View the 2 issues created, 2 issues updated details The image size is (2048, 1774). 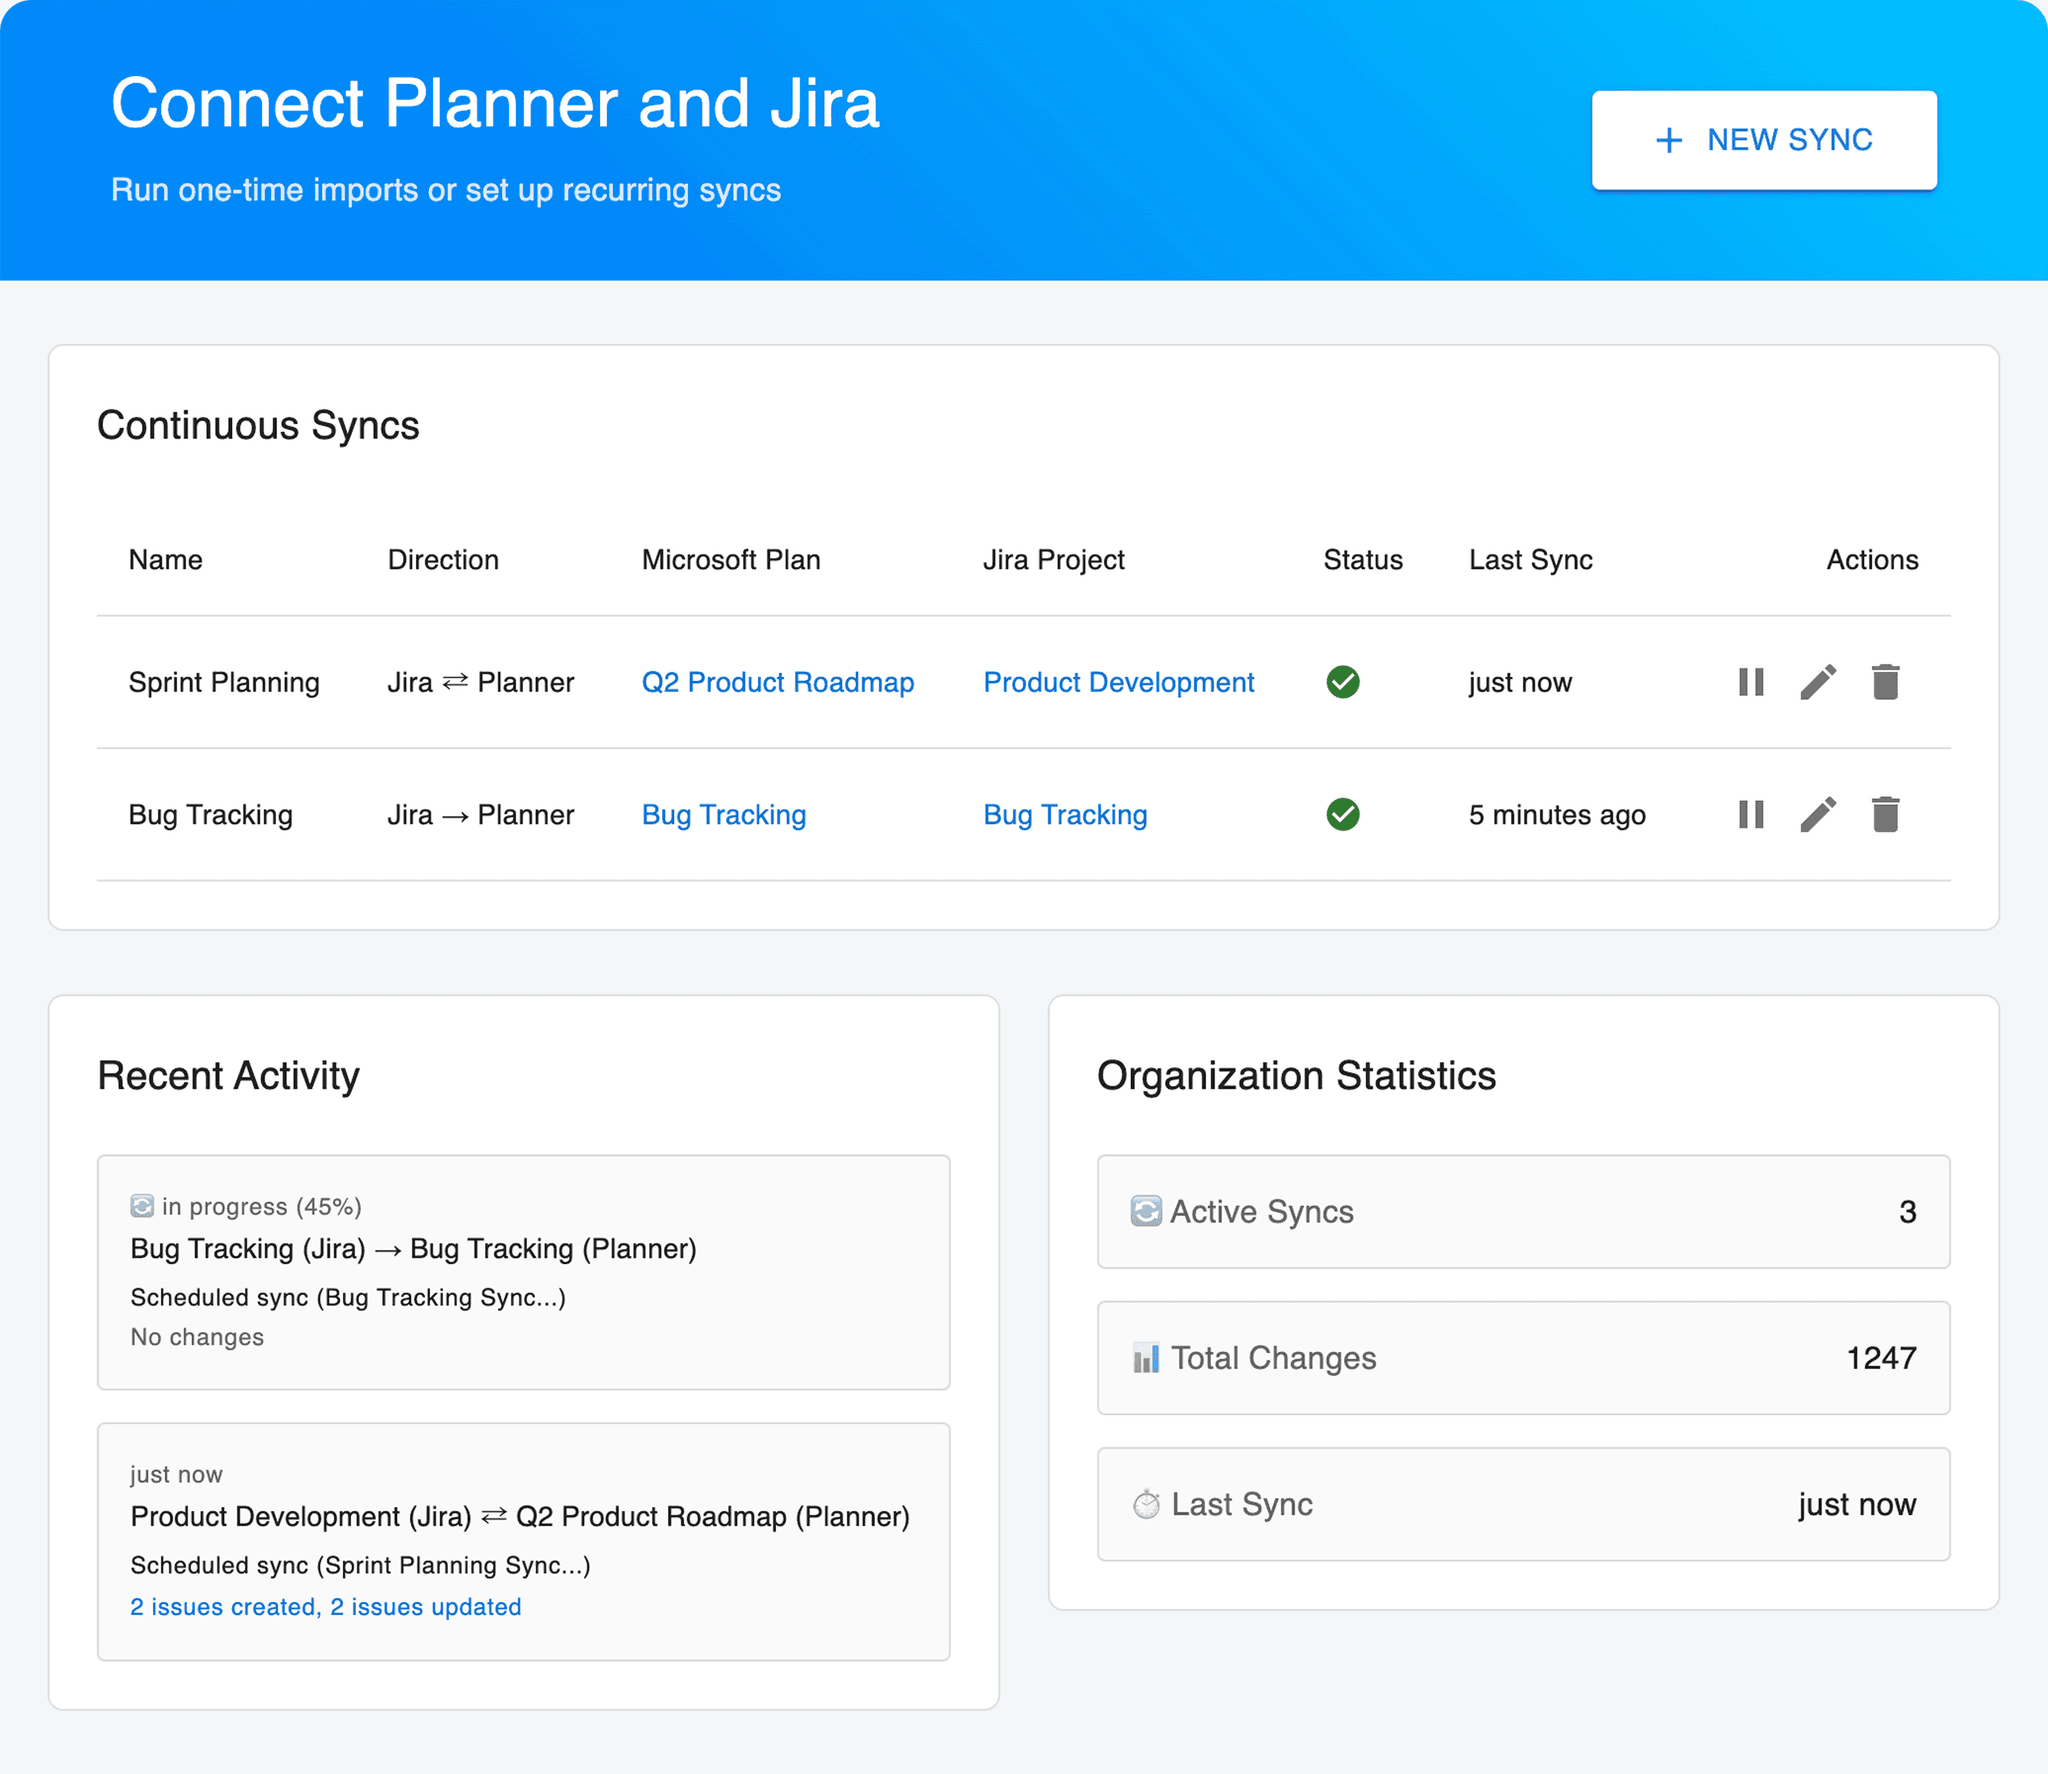[324, 1606]
